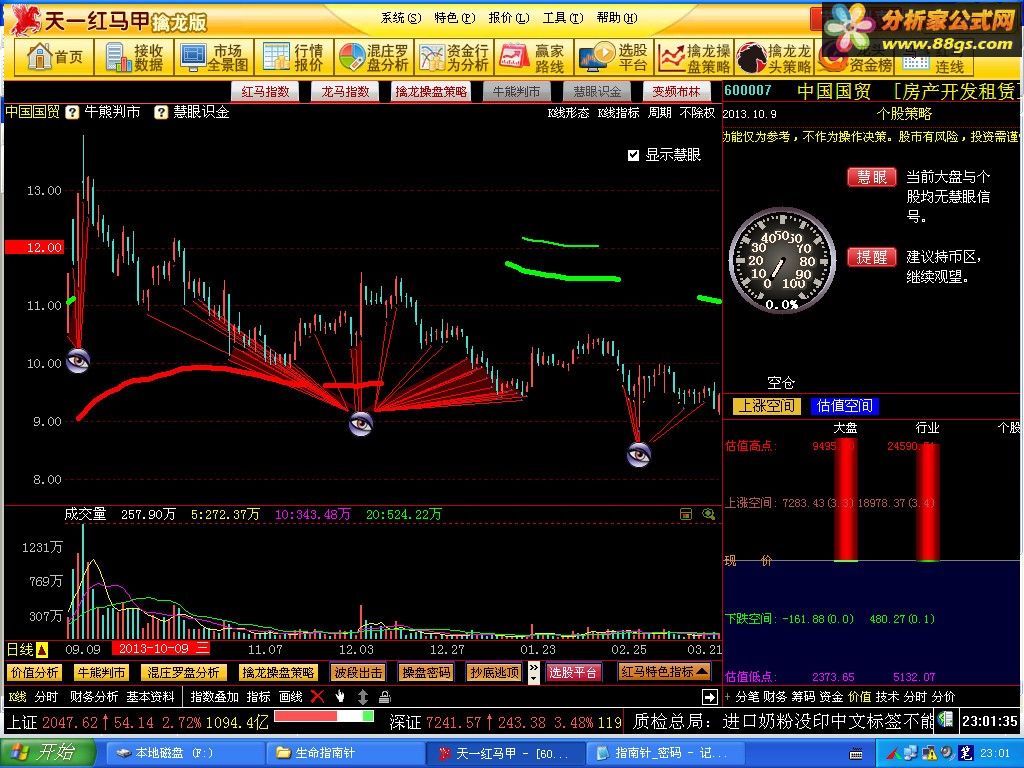Click the 空仓 position gauge dial
The image size is (1024, 768).
tap(782, 261)
